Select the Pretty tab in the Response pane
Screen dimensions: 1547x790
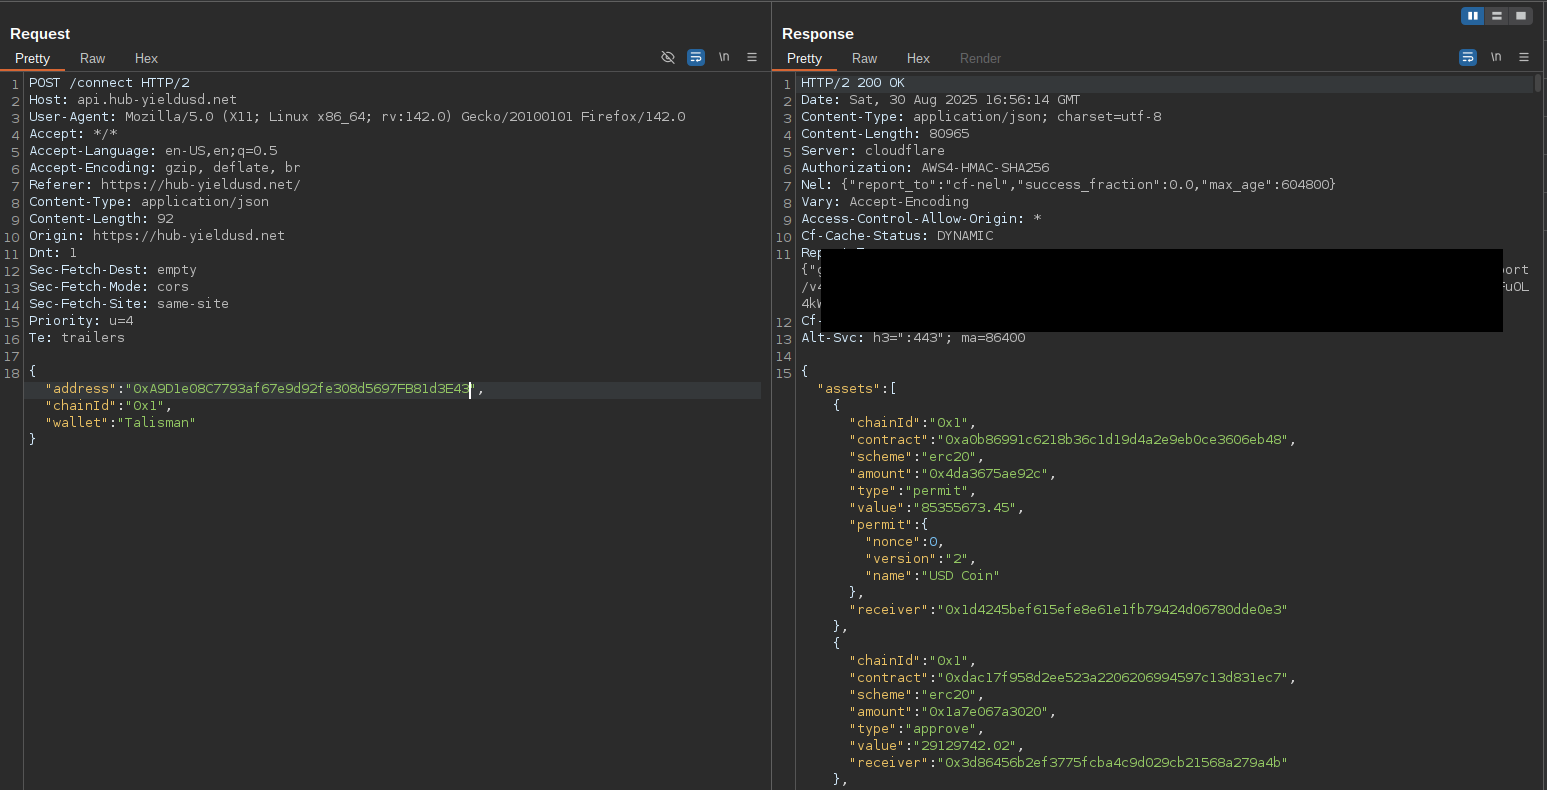[x=805, y=58]
